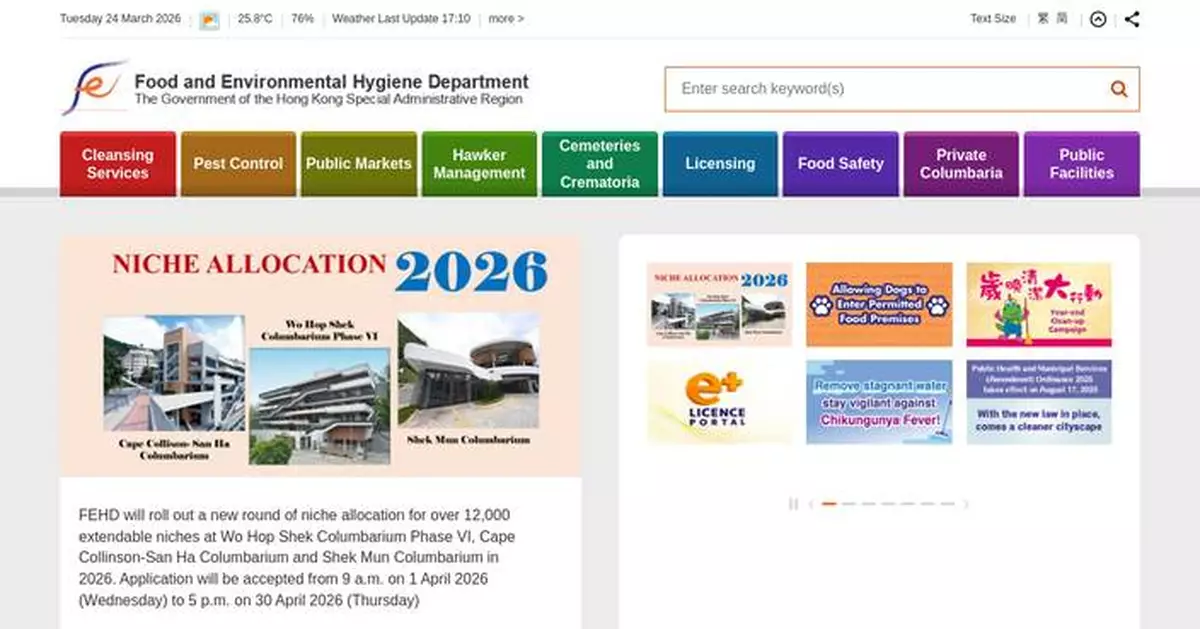Viewport: 1200px width, 629px height.
Task: Go to next carousel slide arrow
Action: point(966,504)
